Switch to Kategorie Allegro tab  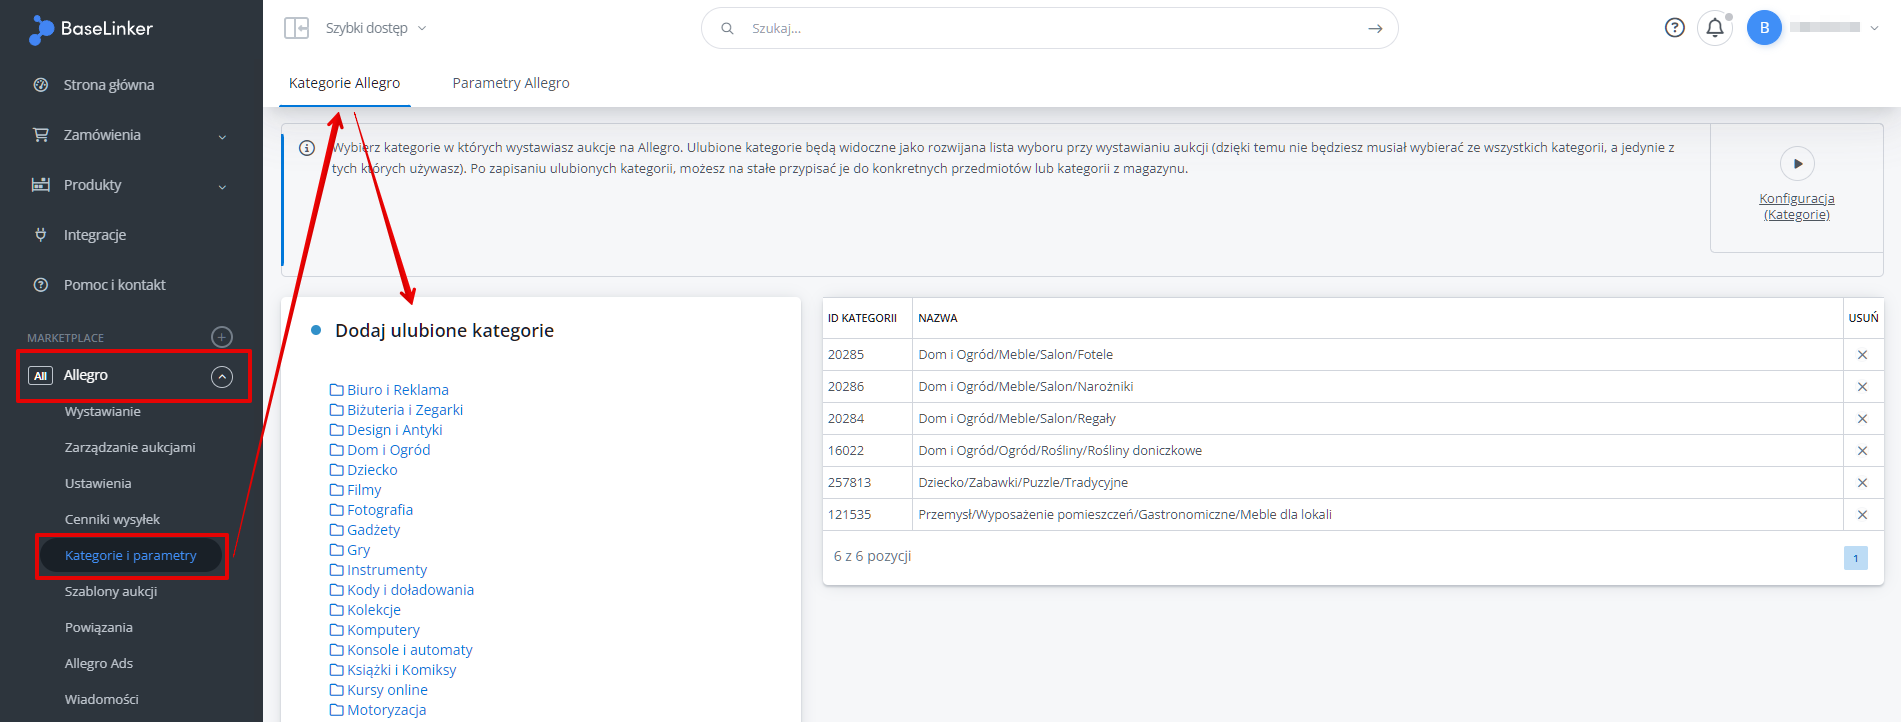point(344,83)
